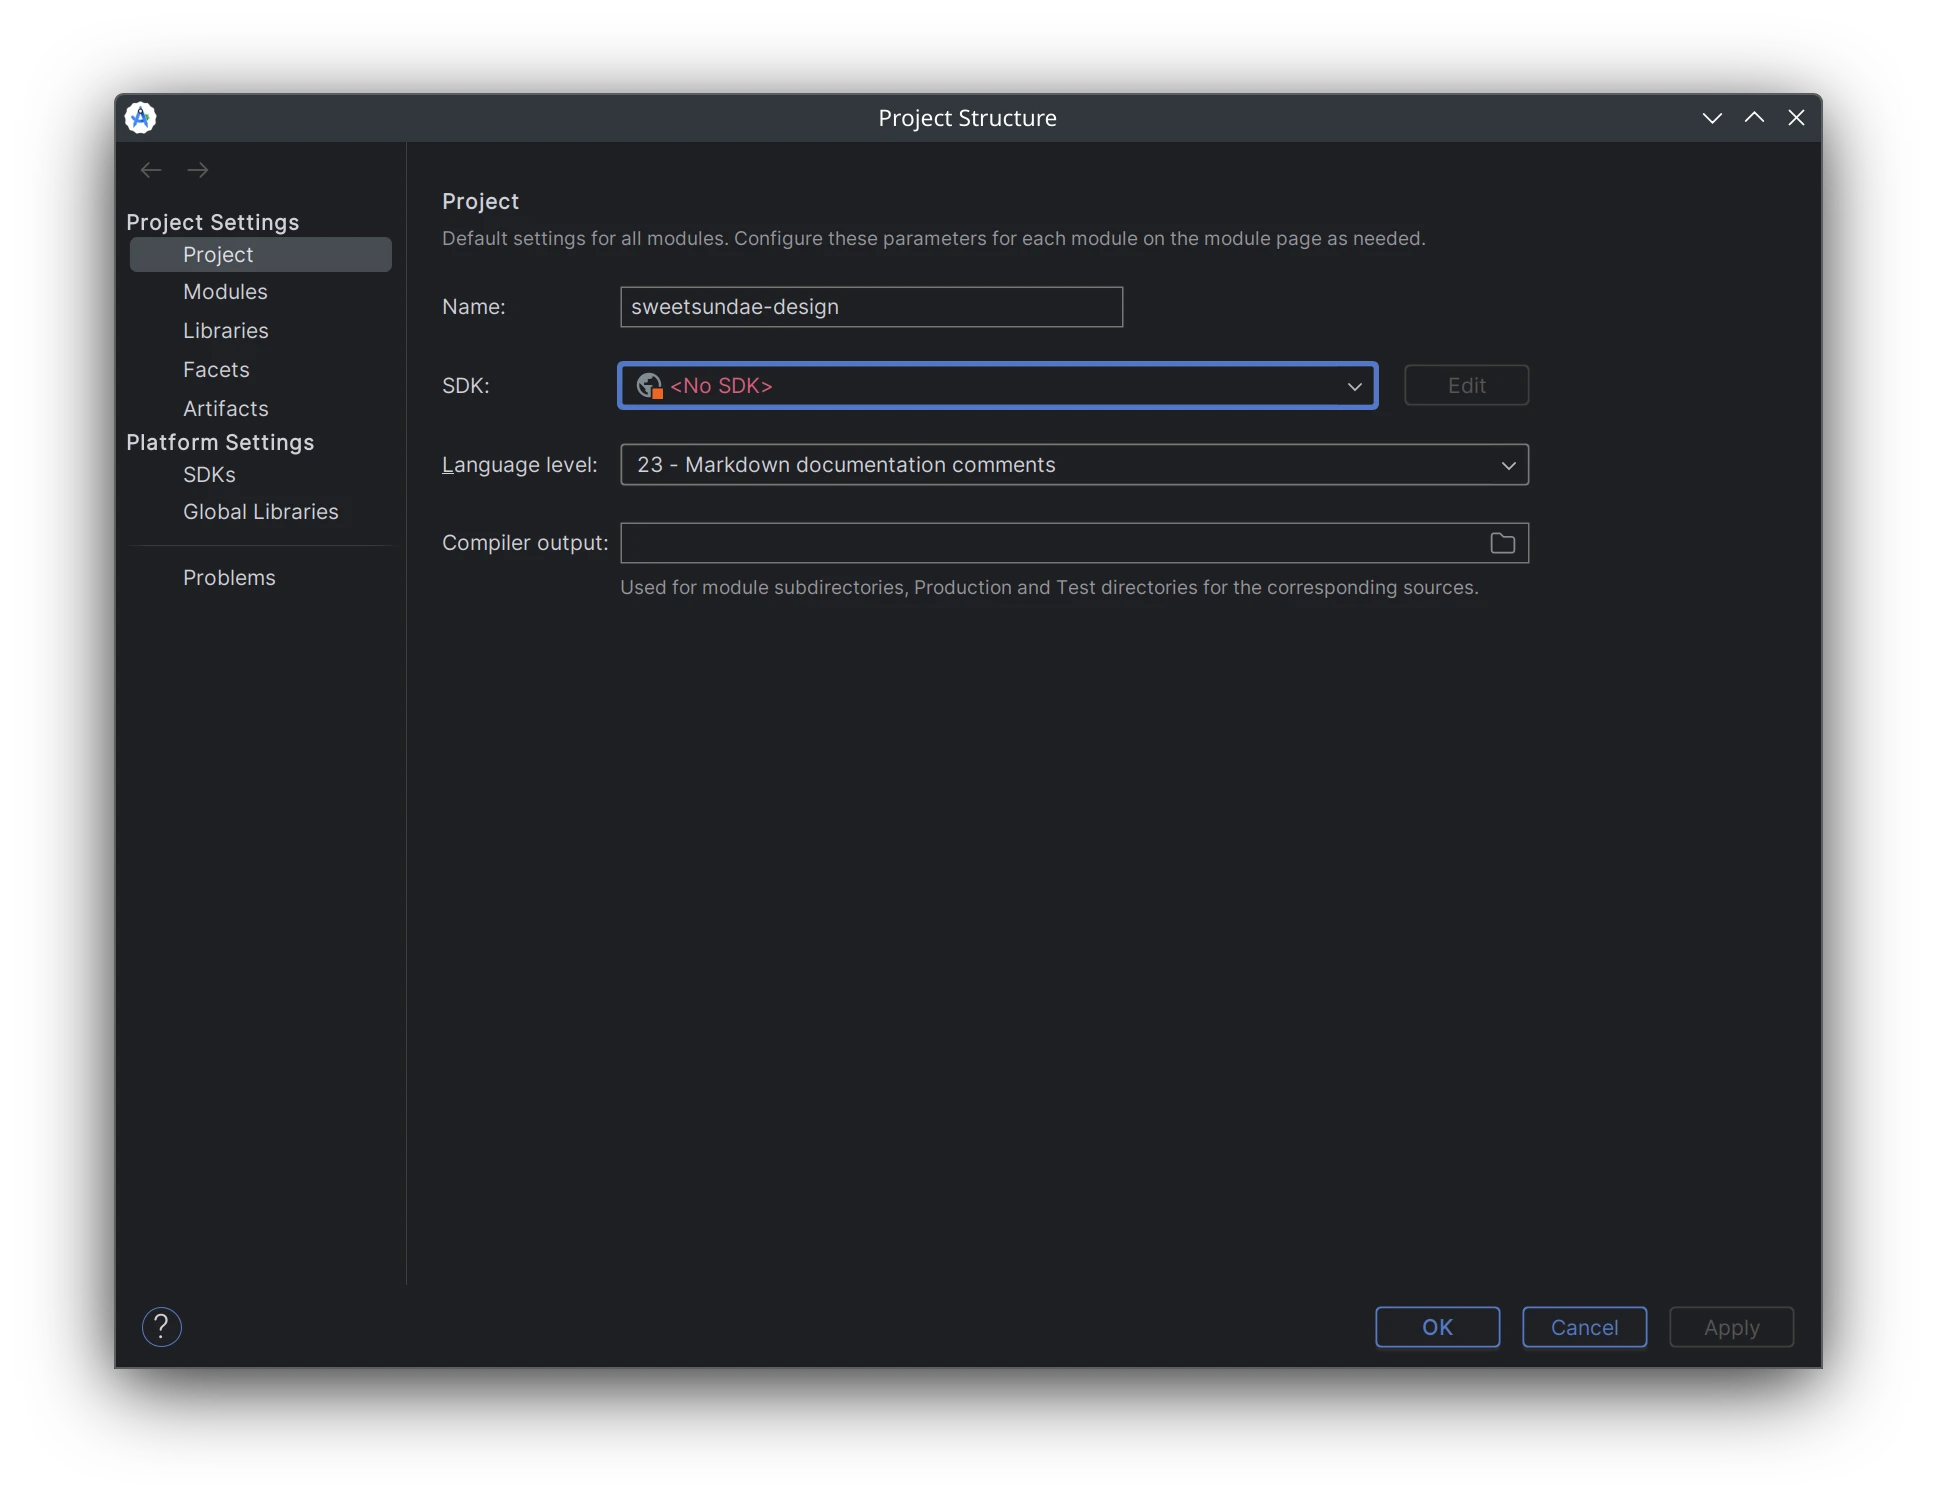
Task: Cancel the Project Structure dialog
Action: click(x=1584, y=1327)
